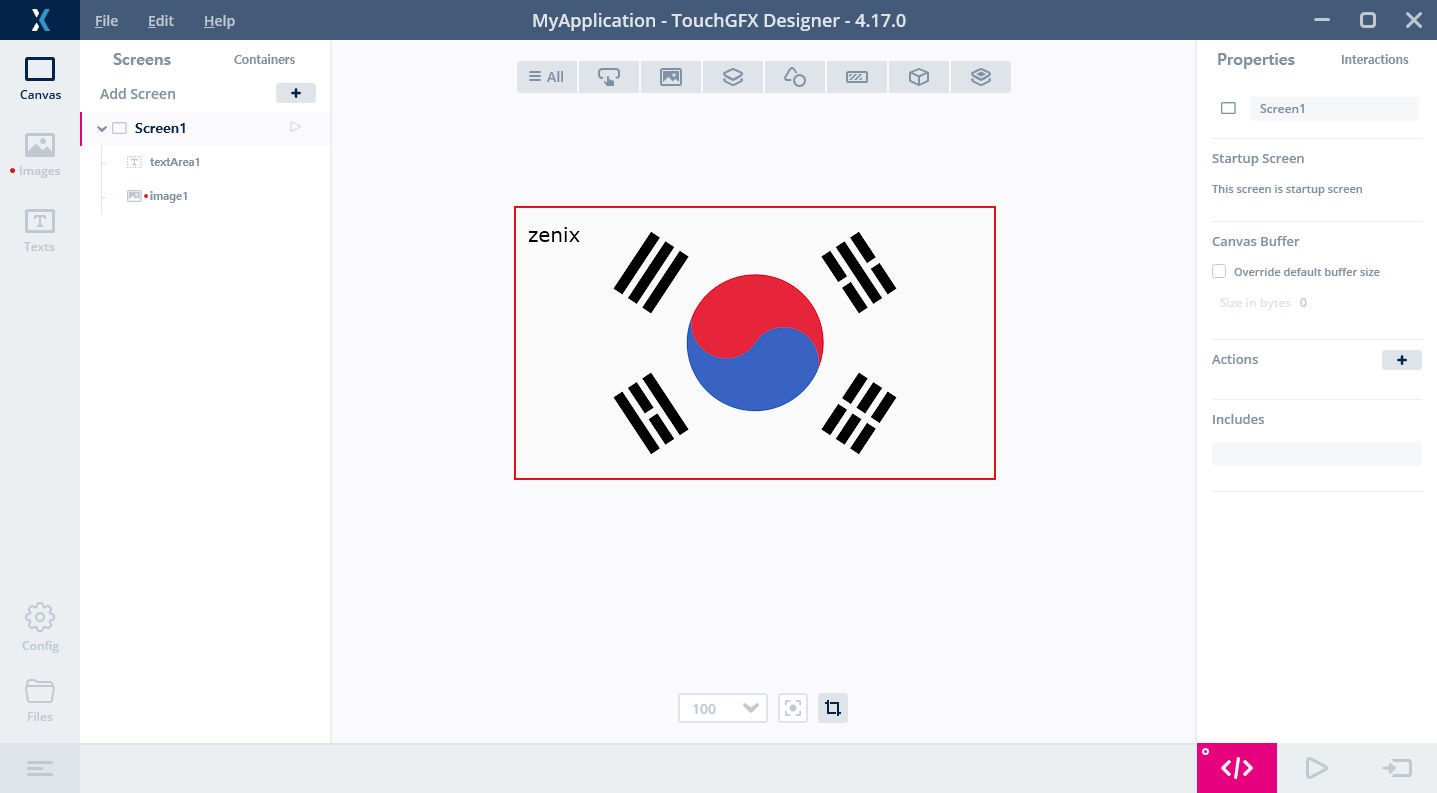Open the Config gear in the sidebar
1437x793 pixels.
40,627
